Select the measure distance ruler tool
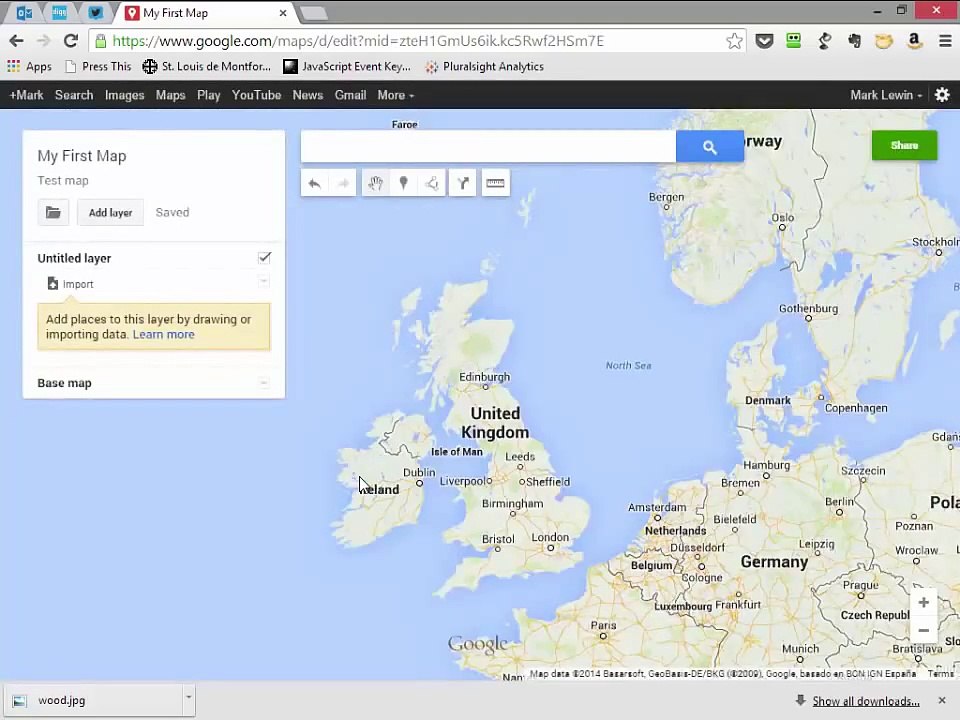The width and height of the screenshot is (960, 720). click(495, 183)
